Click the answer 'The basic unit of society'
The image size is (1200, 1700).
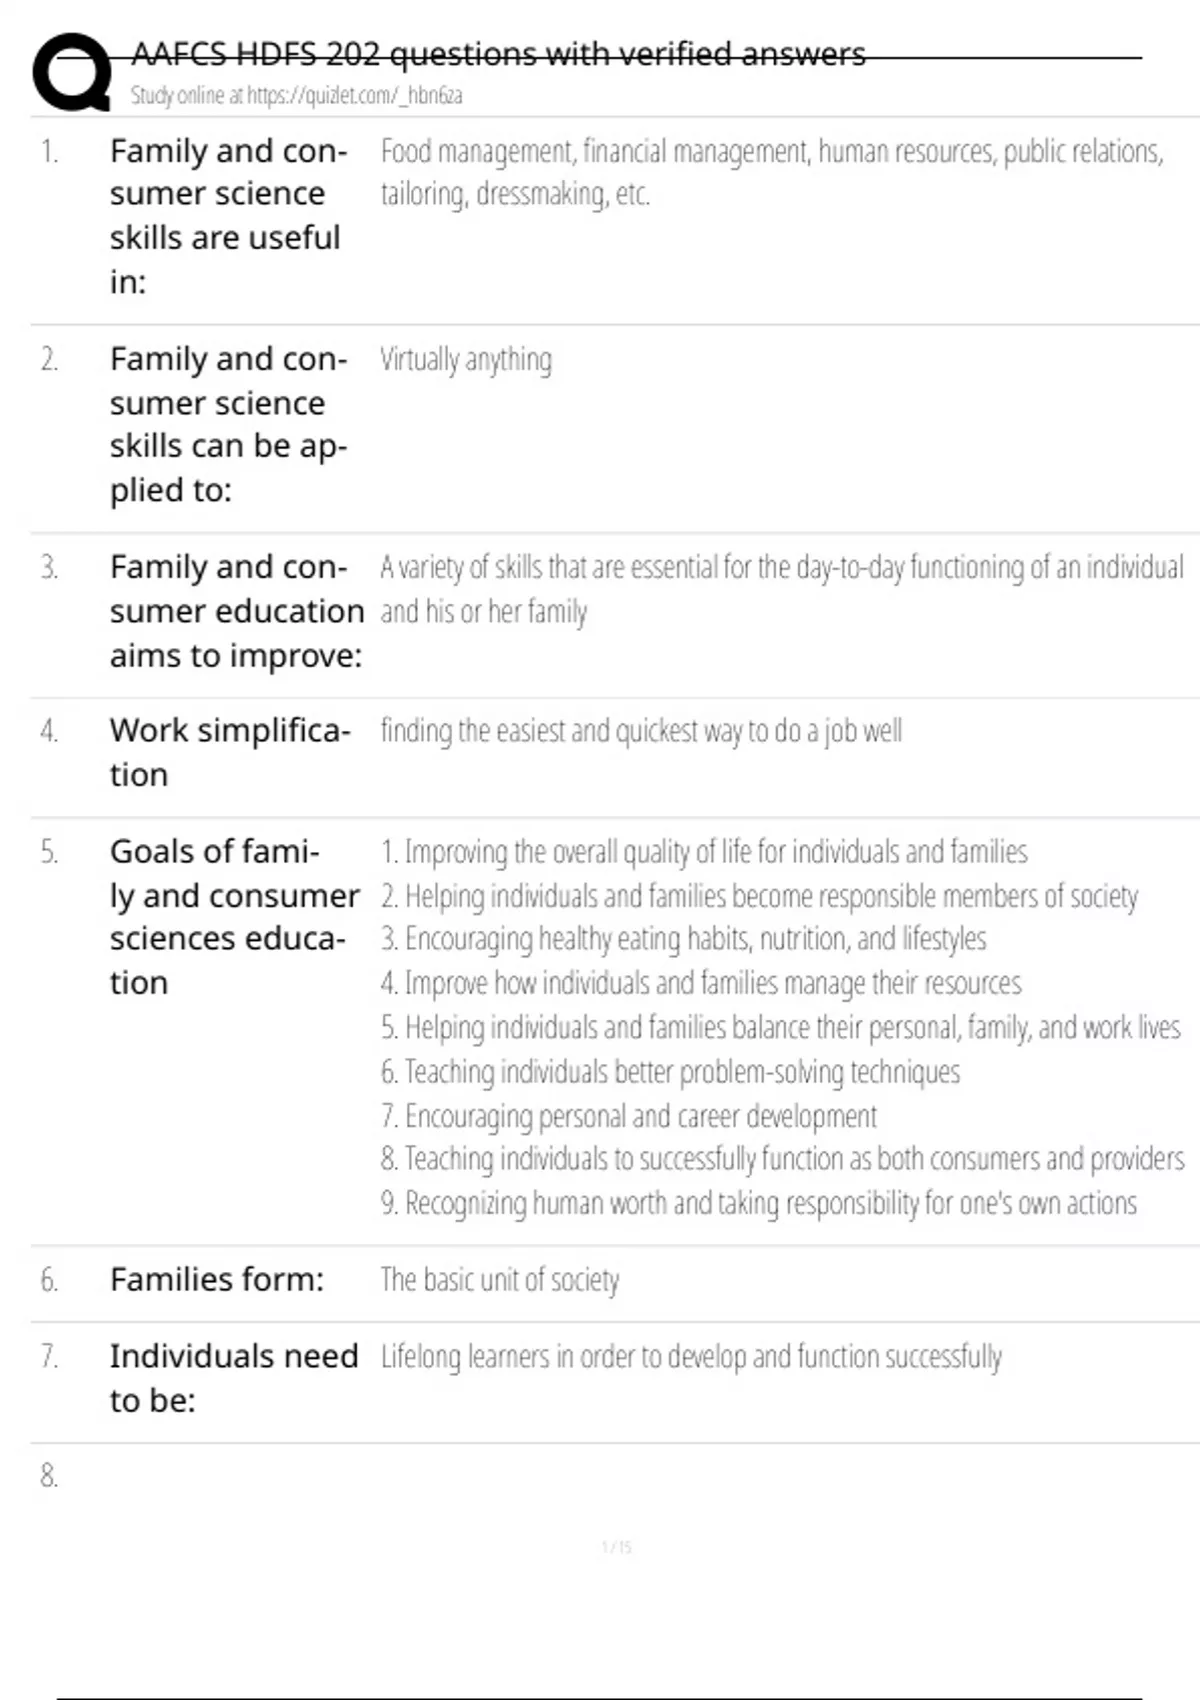pos(500,1280)
